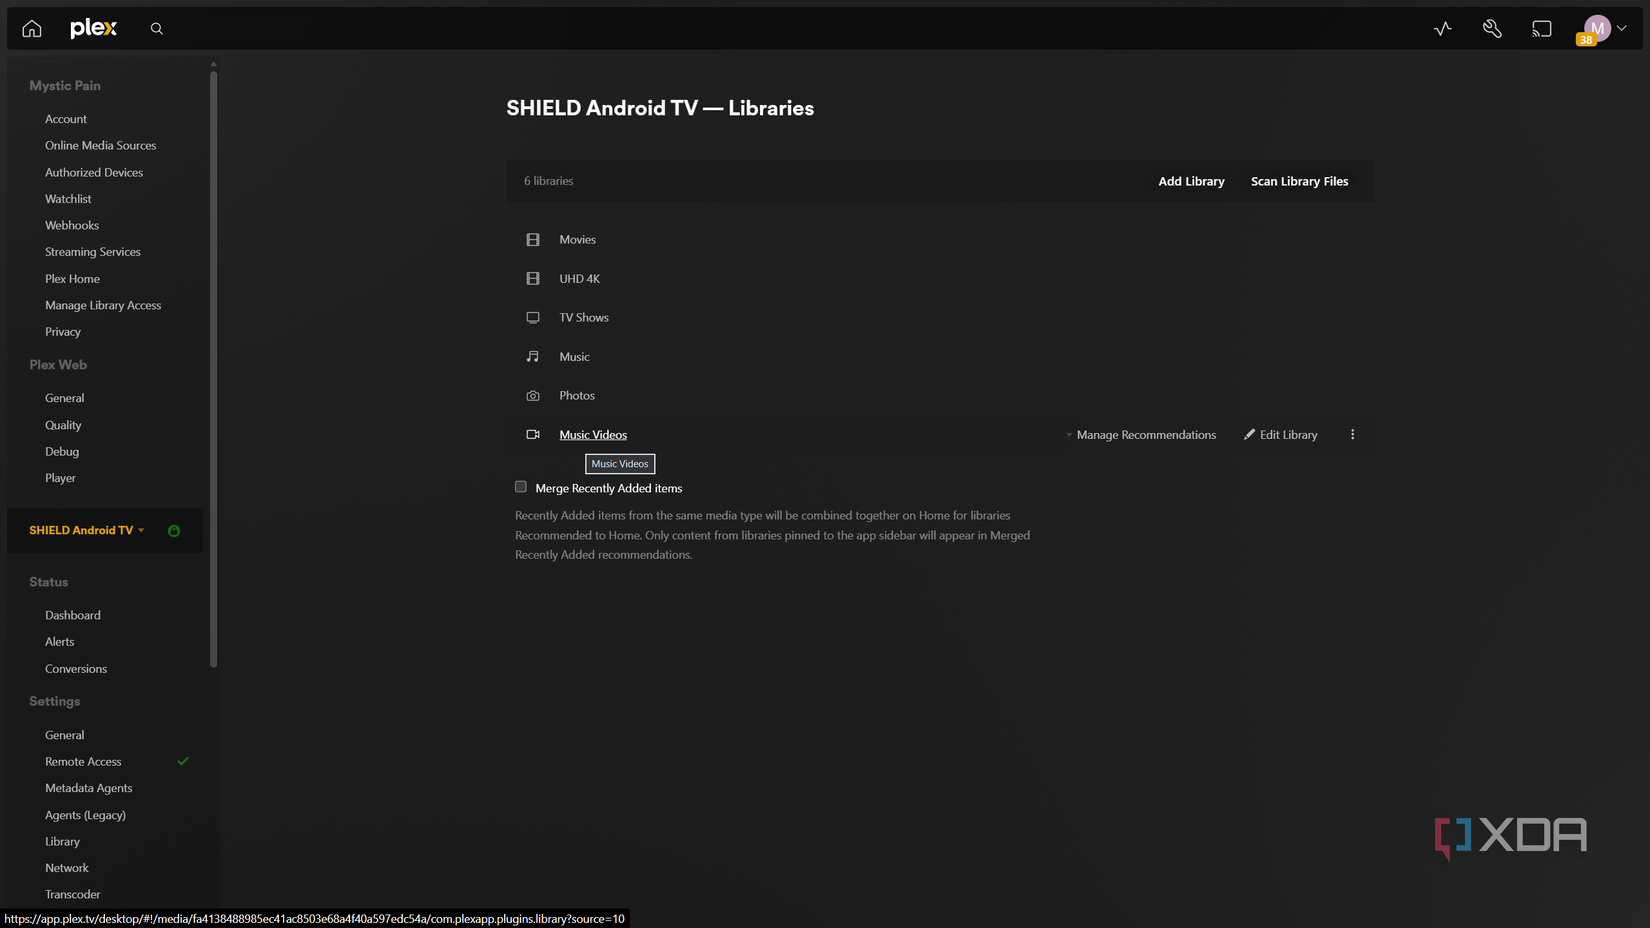
Task: Expand the account menu chevron
Action: pyautogui.click(x=1622, y=28)
